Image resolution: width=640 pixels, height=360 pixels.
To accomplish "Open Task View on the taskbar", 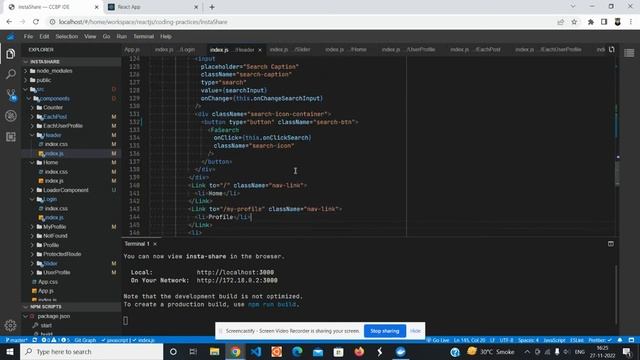I will point(193,351).
